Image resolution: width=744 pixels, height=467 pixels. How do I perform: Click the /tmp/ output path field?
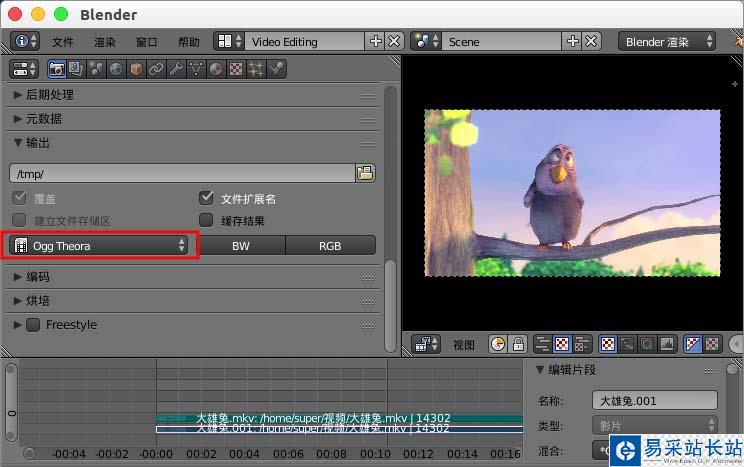click(x=182, y=174)
